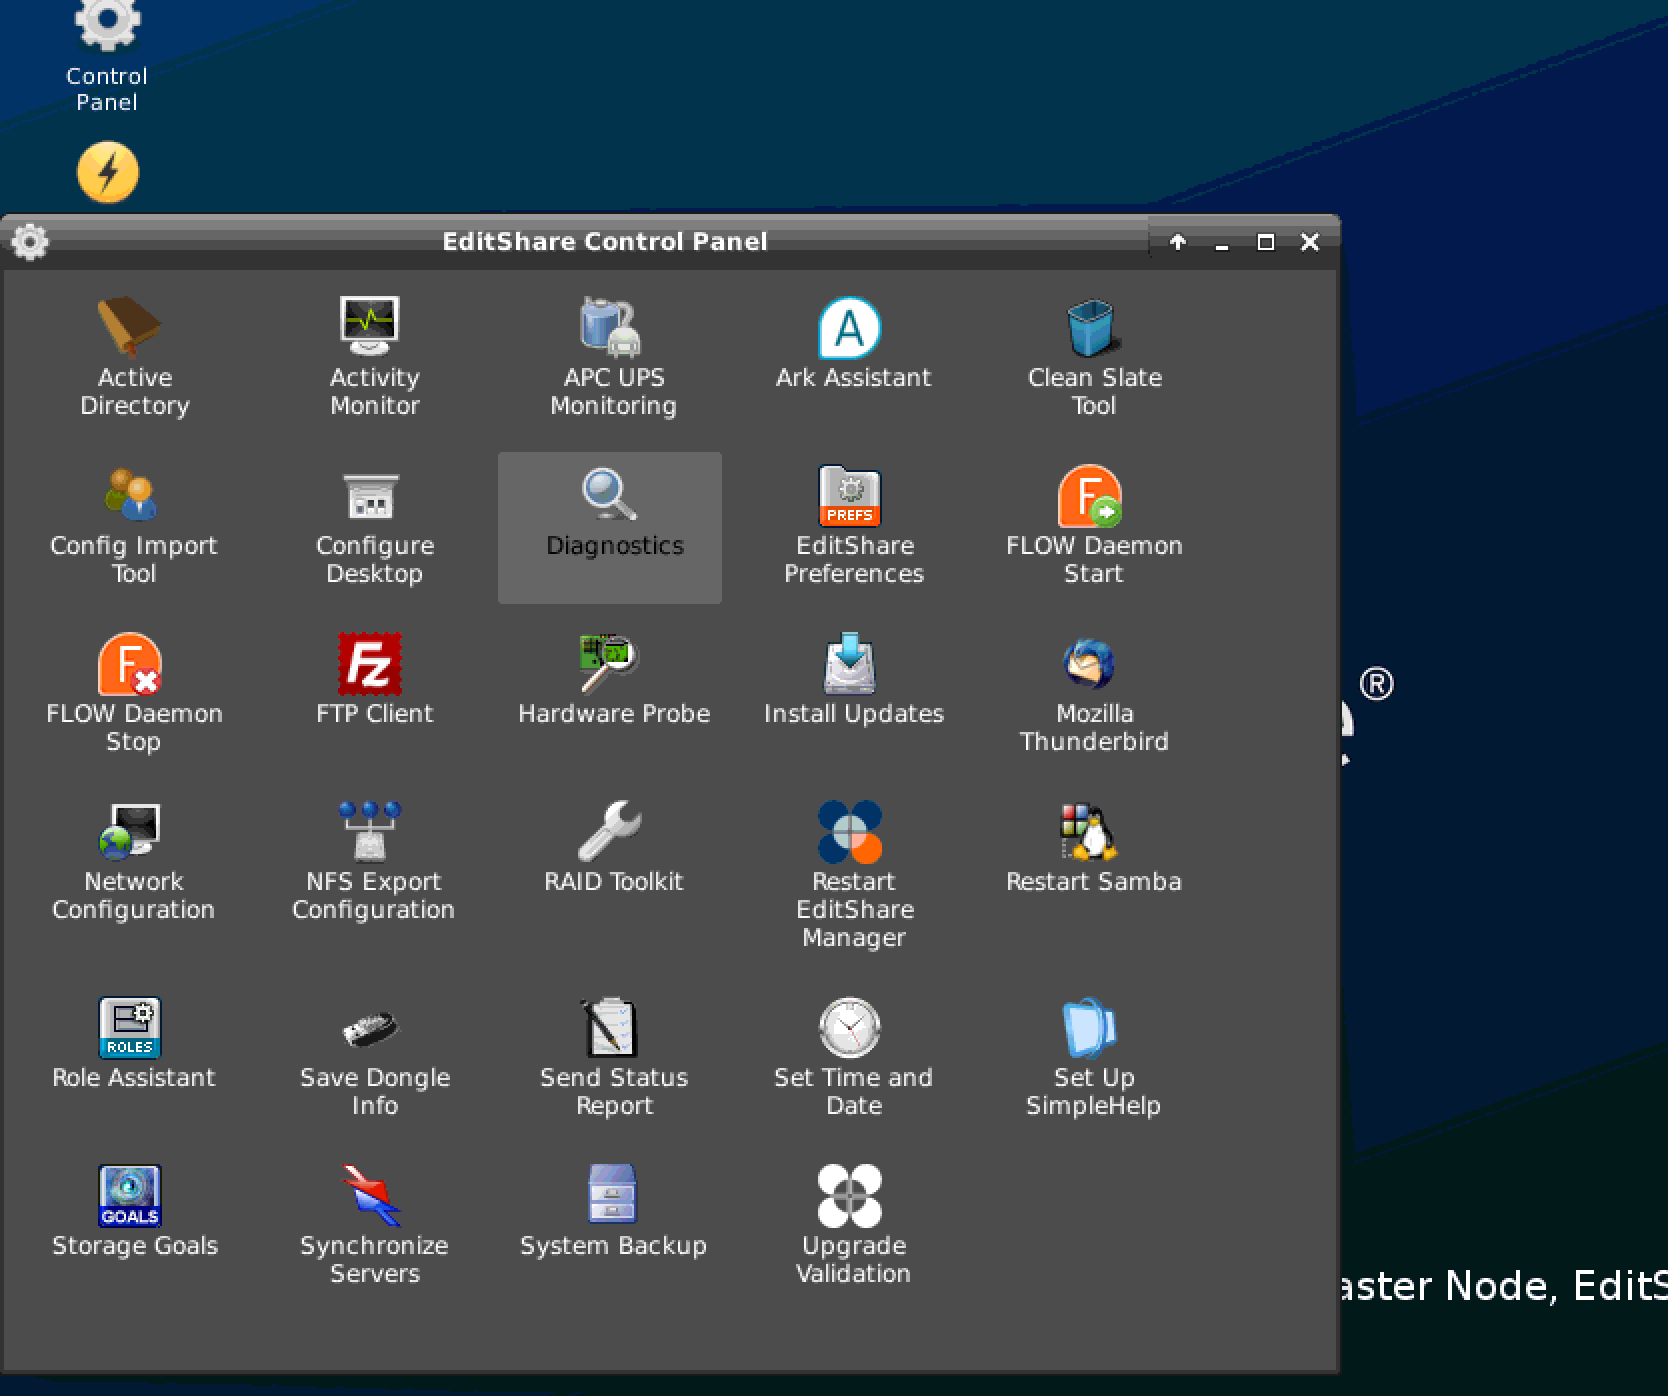Open the window menu gear in title bar
This screenshot has height=1396, width=1668.
pos(30,241)
